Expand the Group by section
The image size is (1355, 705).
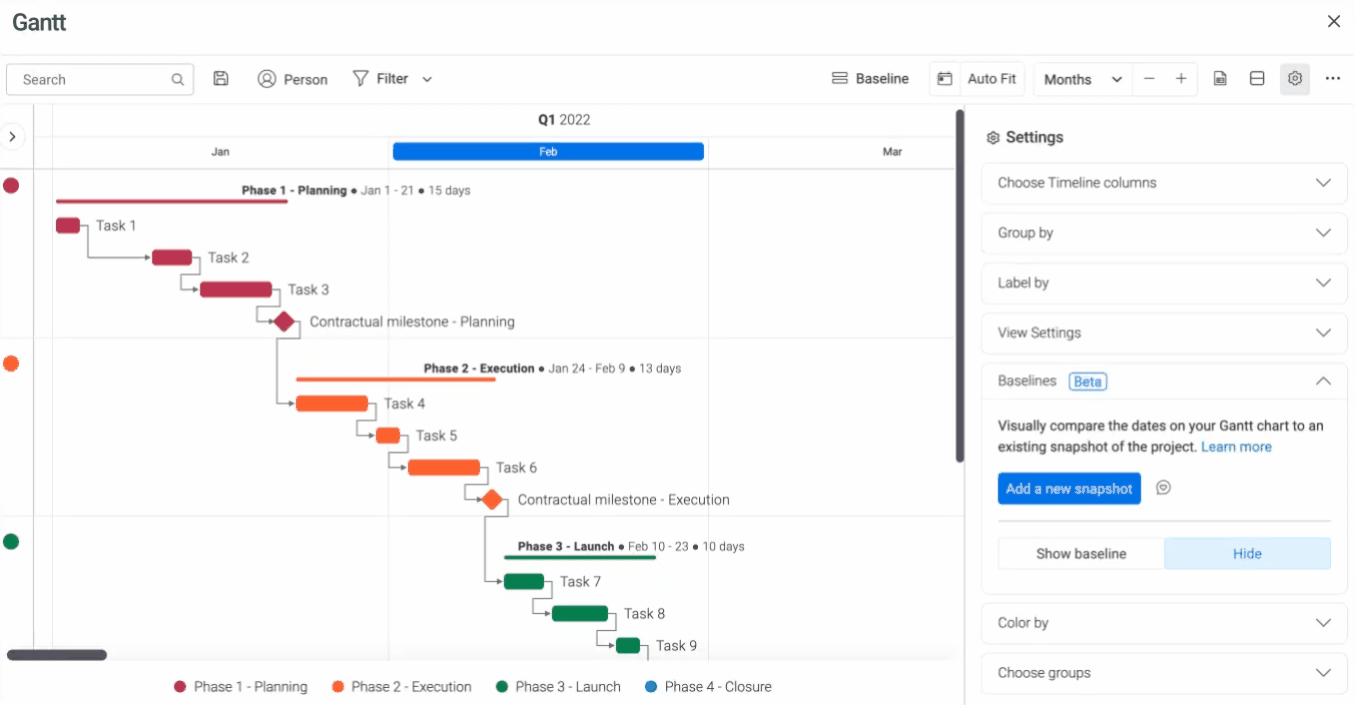pyautogui.click(x=1164, y=233)
